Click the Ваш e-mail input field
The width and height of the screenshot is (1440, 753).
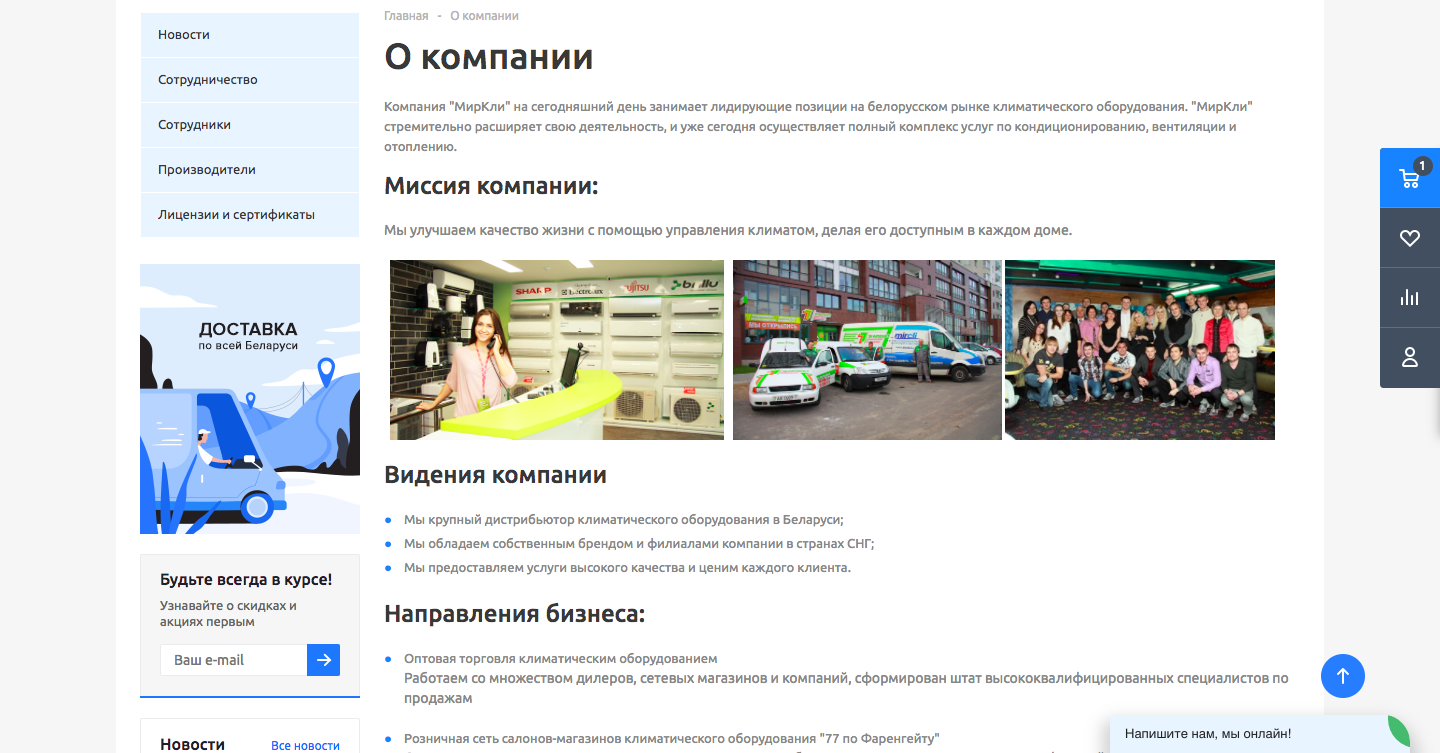point(233,660)
